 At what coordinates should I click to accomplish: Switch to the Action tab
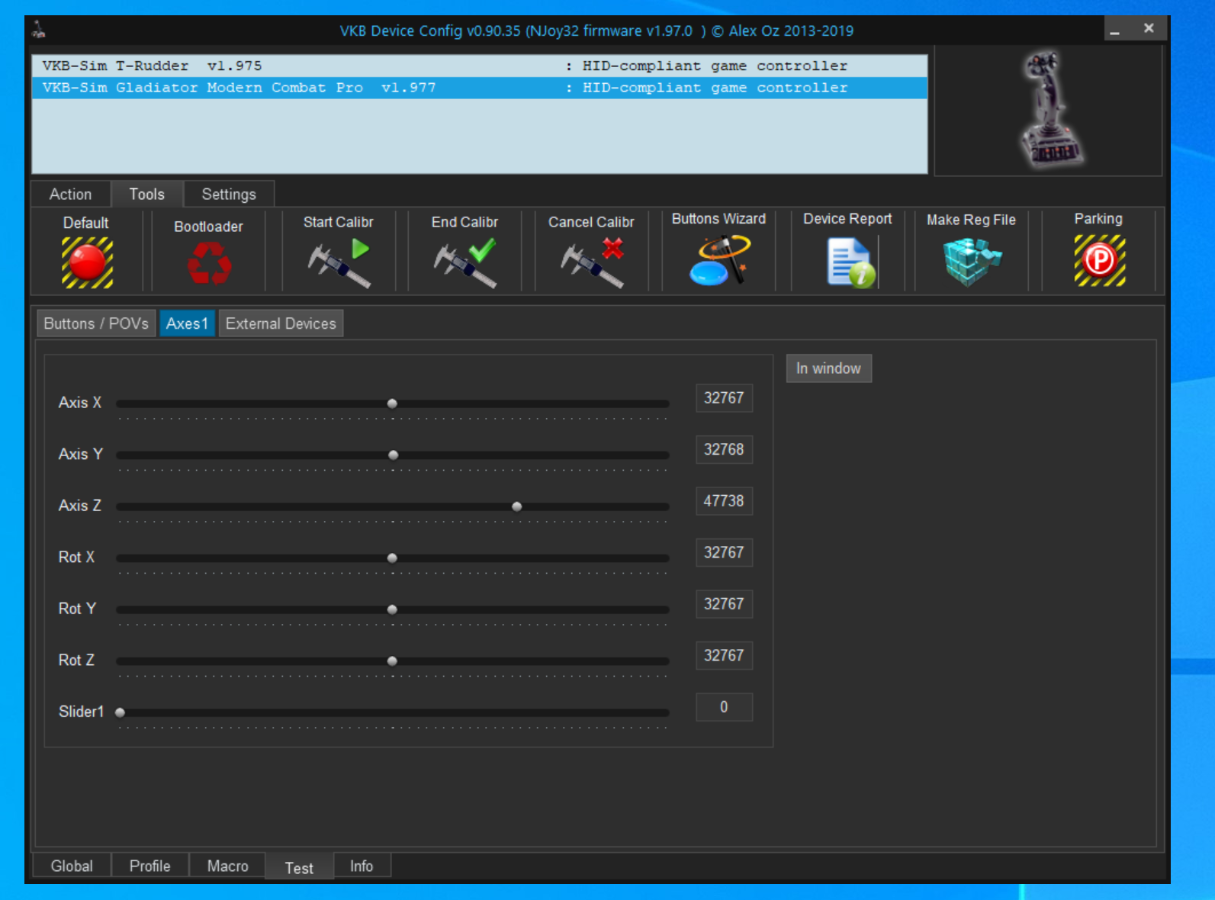pyautogui.click(x=70, y=194)
